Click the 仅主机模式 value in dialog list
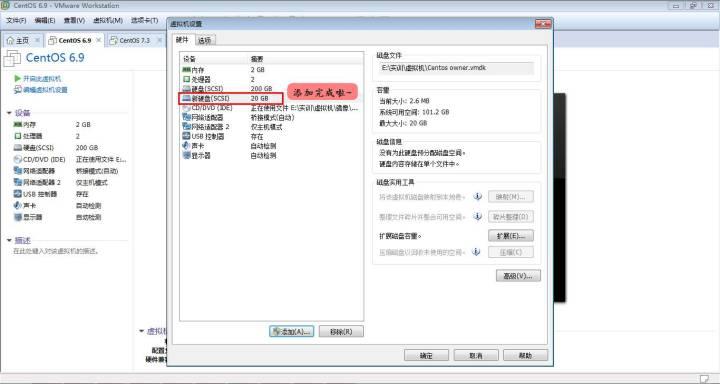Image resolution: width=720 pixels, height=384 pixels. coord(266,127)
